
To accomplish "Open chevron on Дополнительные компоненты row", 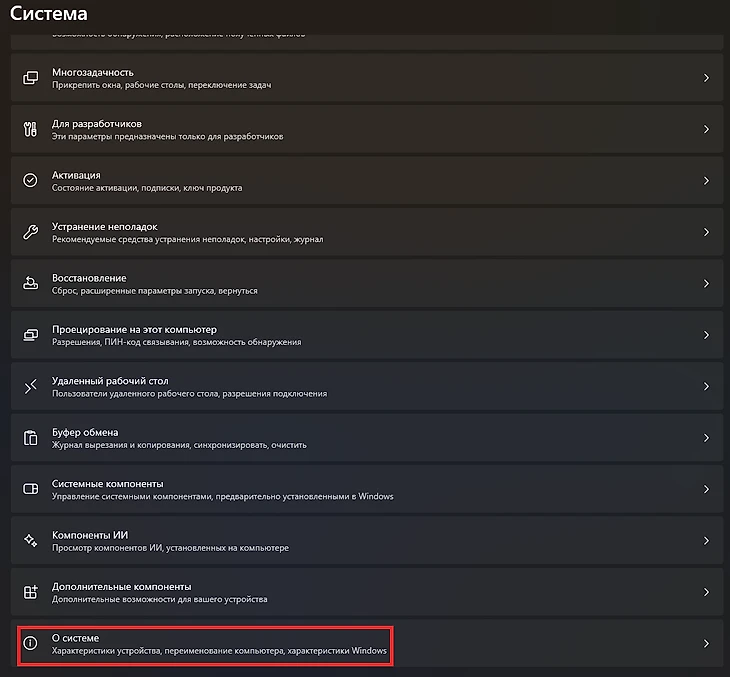I will pyautogui.click(x=706, y=592).
